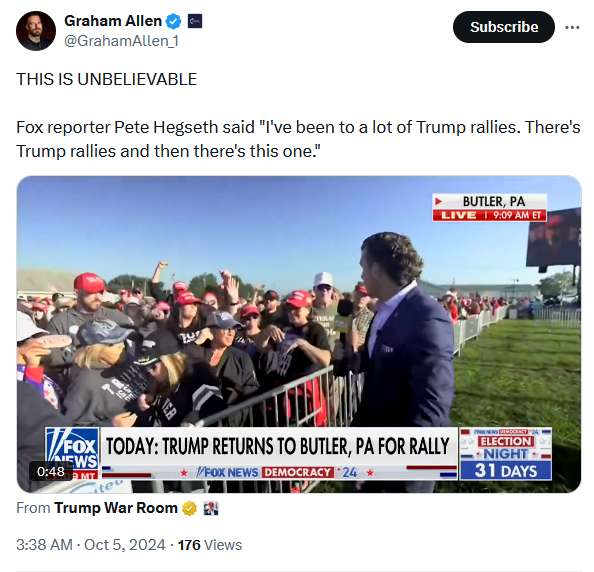This screenshot has width=594, height=572.
Task: Open the Trump War Room source link
Action: 116,508
